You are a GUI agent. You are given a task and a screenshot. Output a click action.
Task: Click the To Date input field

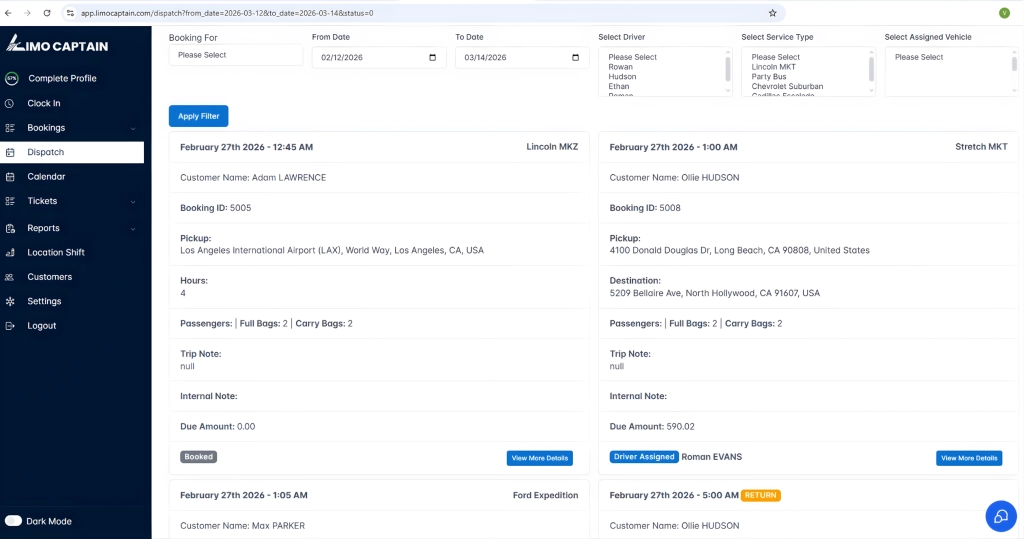(x=510, y=58)
